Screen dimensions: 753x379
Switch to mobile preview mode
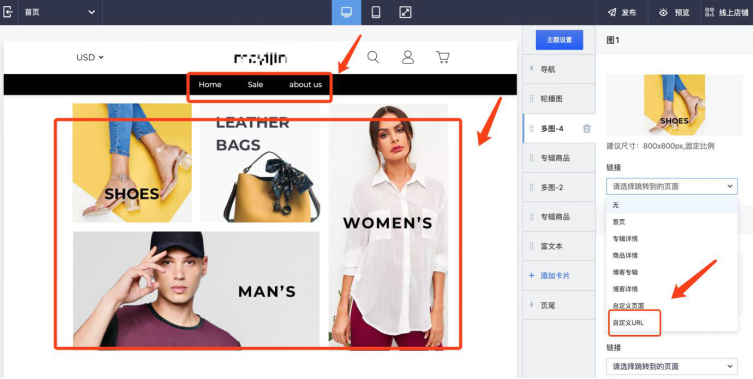[x=376, y=12]
